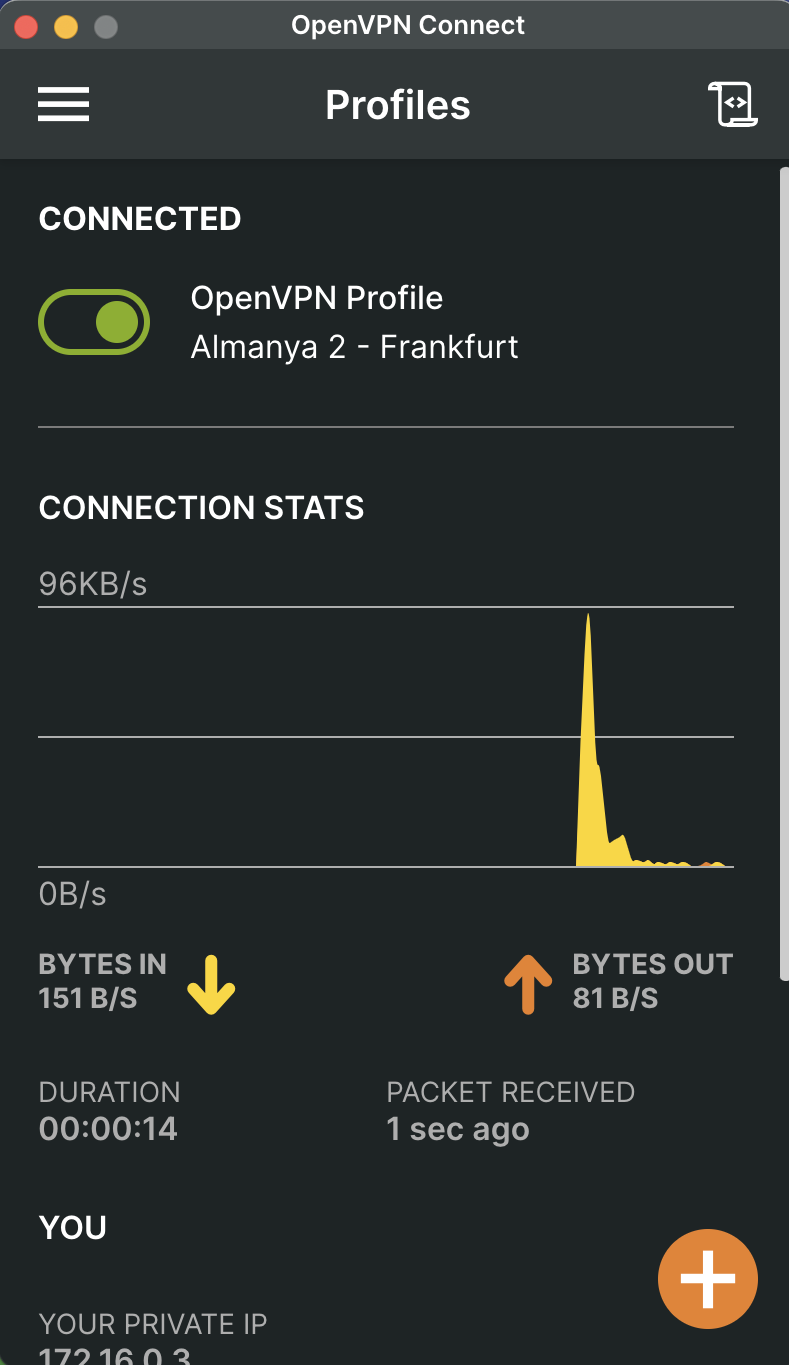Minimize the OpenVPN Connect window
This screenshot has height=1365, width=789.
pyautogui.click(x=65, y=27)
